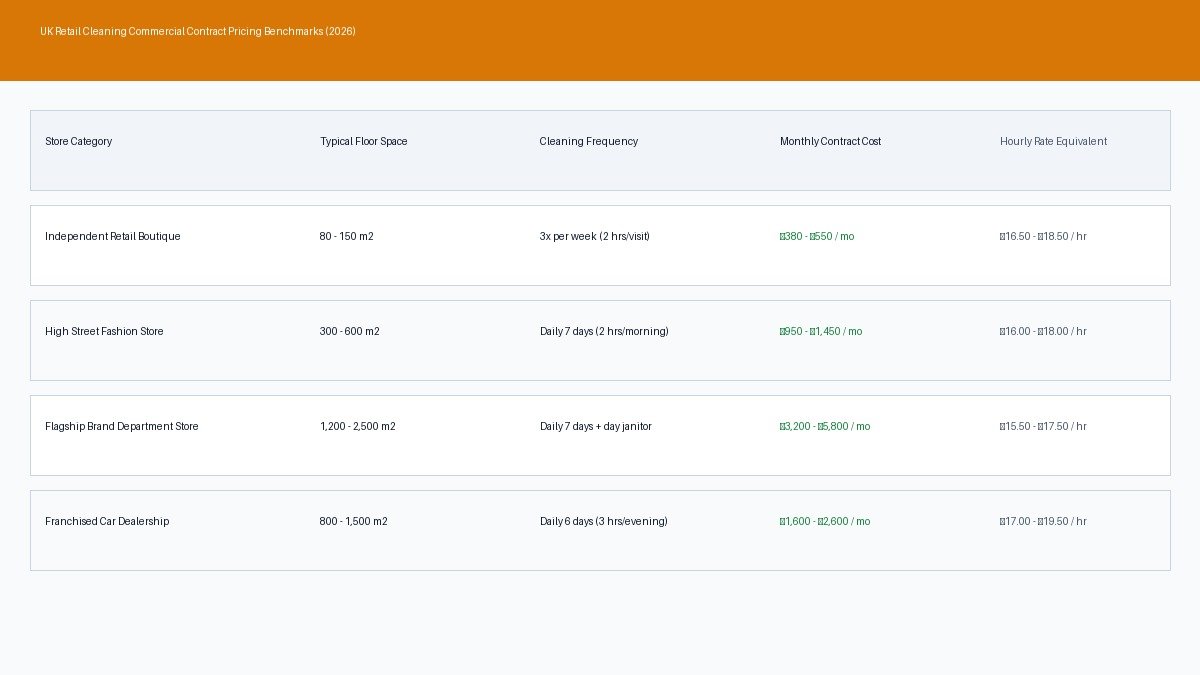Click the "950 - 1,450 / mo" monthly cost
Image resolution: width=1200 pixels, height=675 pixels.
821,331
